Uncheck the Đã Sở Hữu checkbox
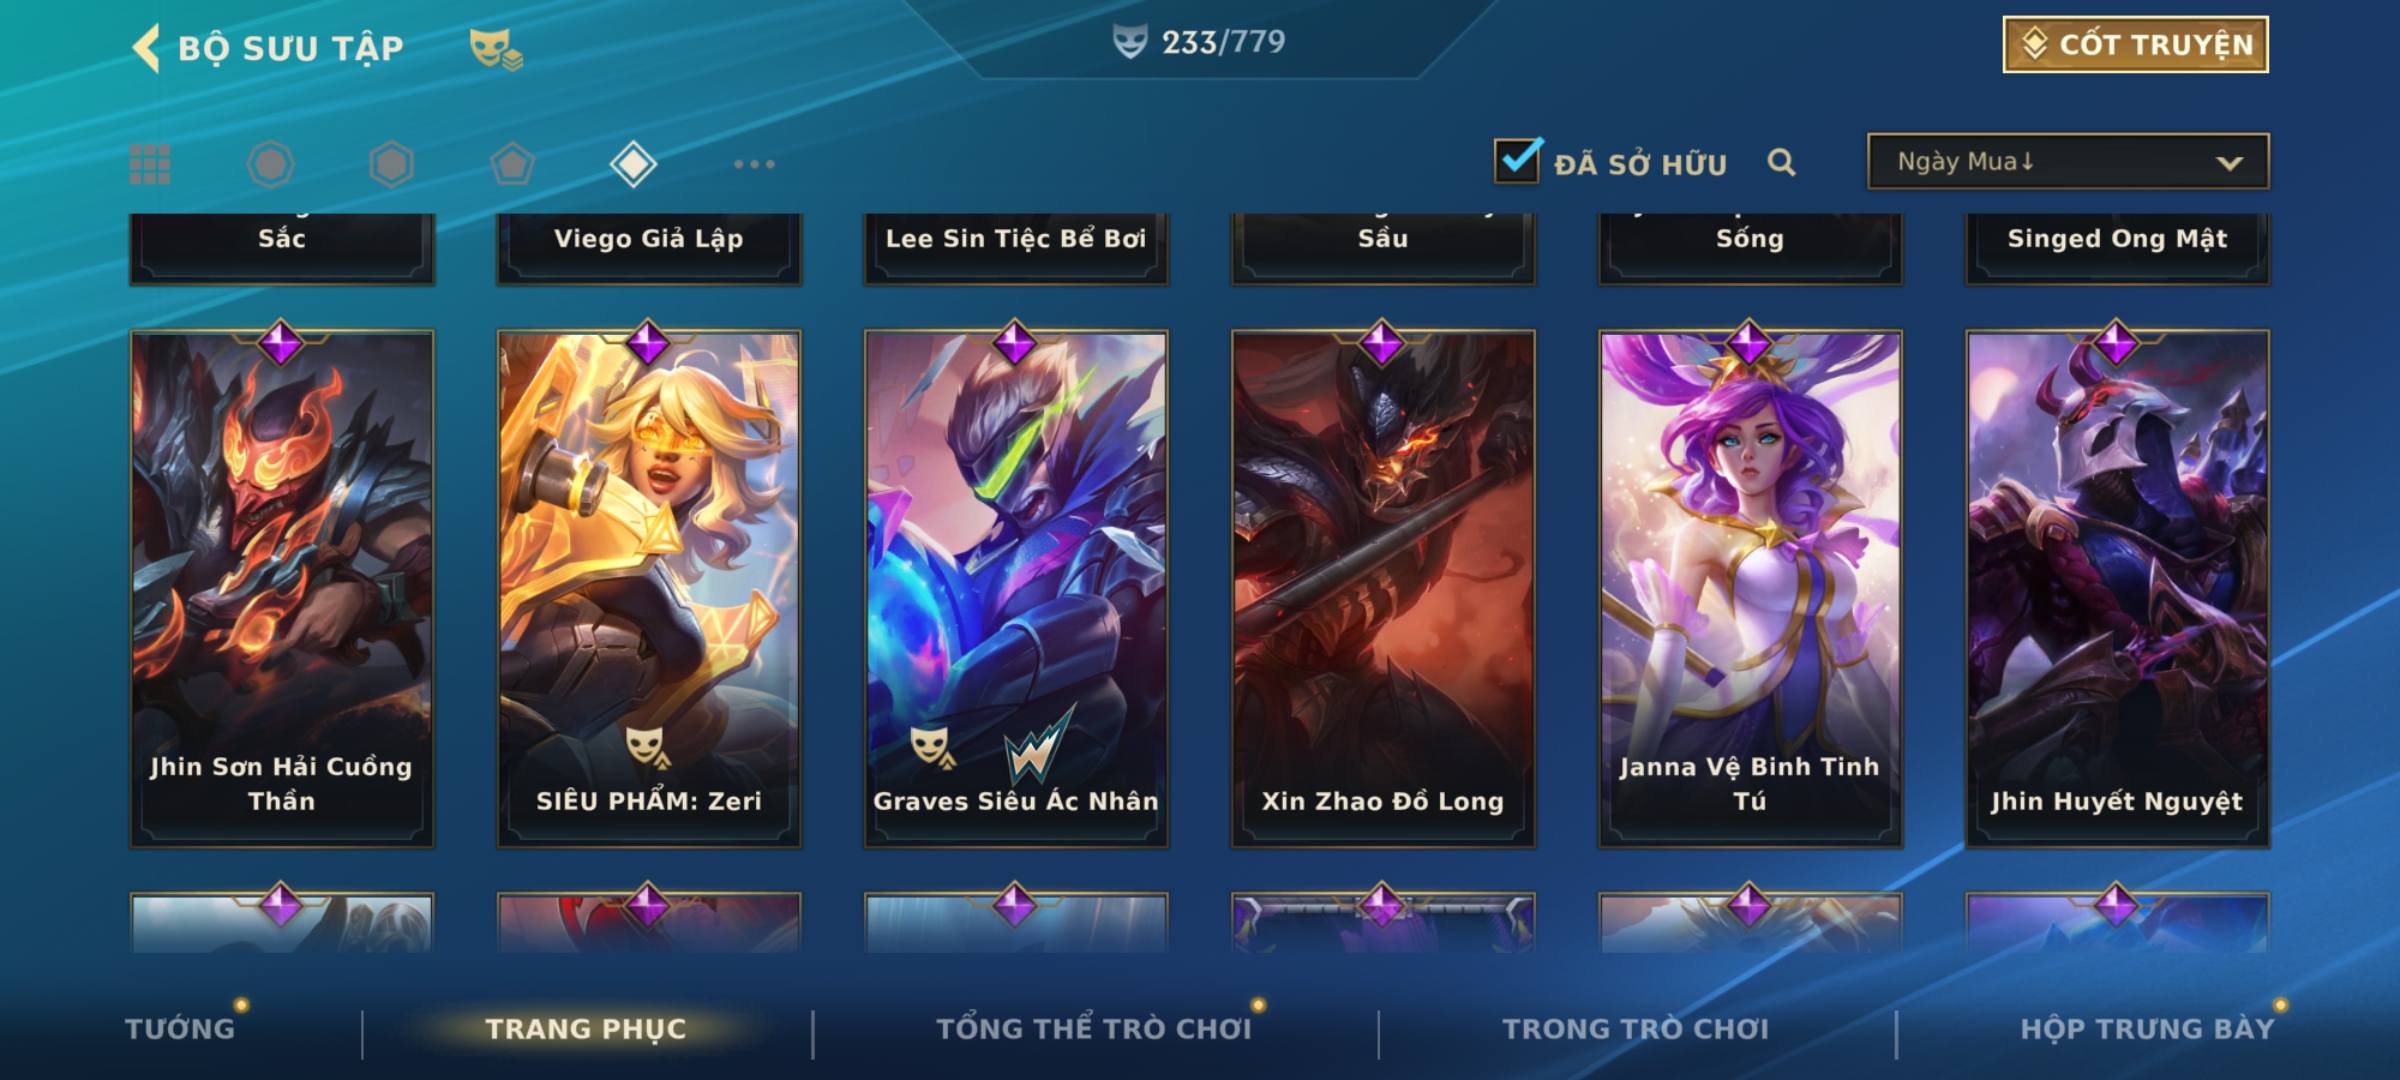Image resolution: width=2400 pixels, height=1080 pixels. 1517,160
